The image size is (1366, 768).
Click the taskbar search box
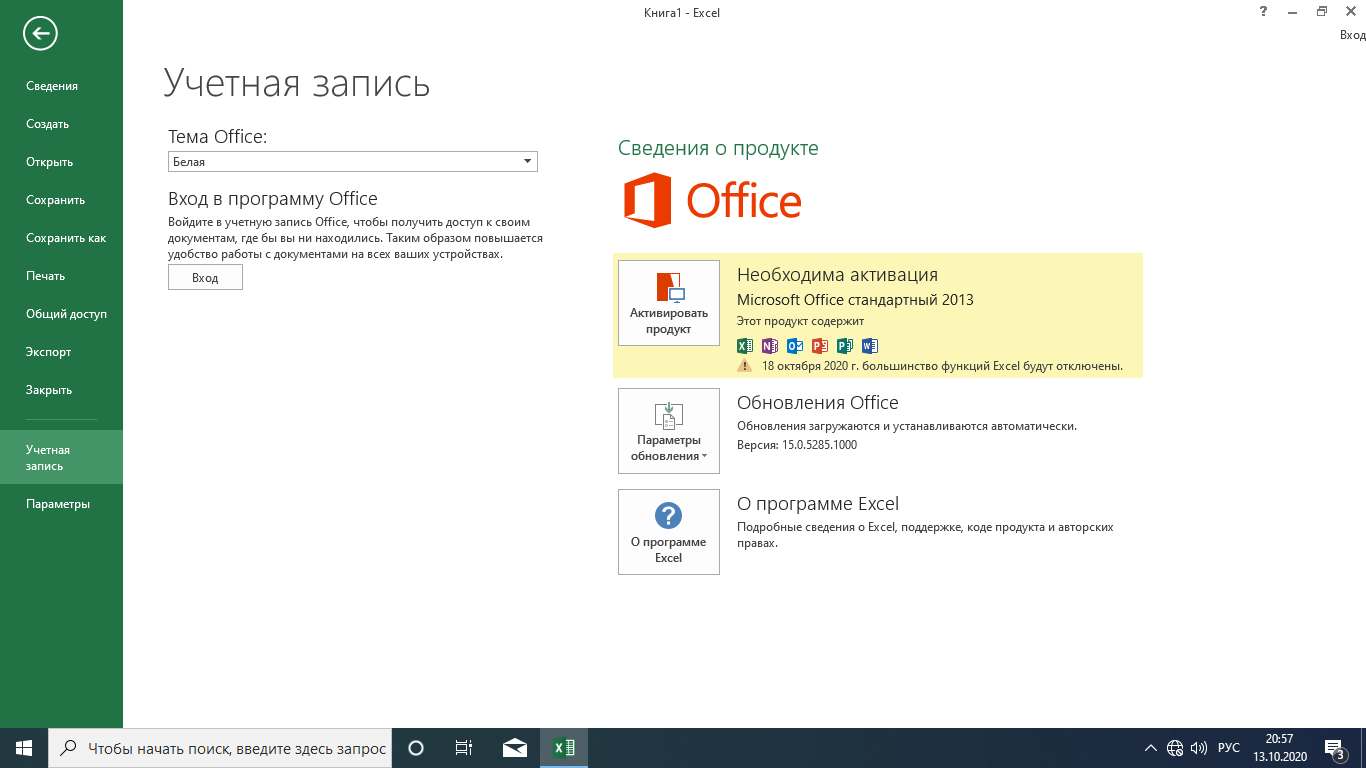(x=220, y=748)
